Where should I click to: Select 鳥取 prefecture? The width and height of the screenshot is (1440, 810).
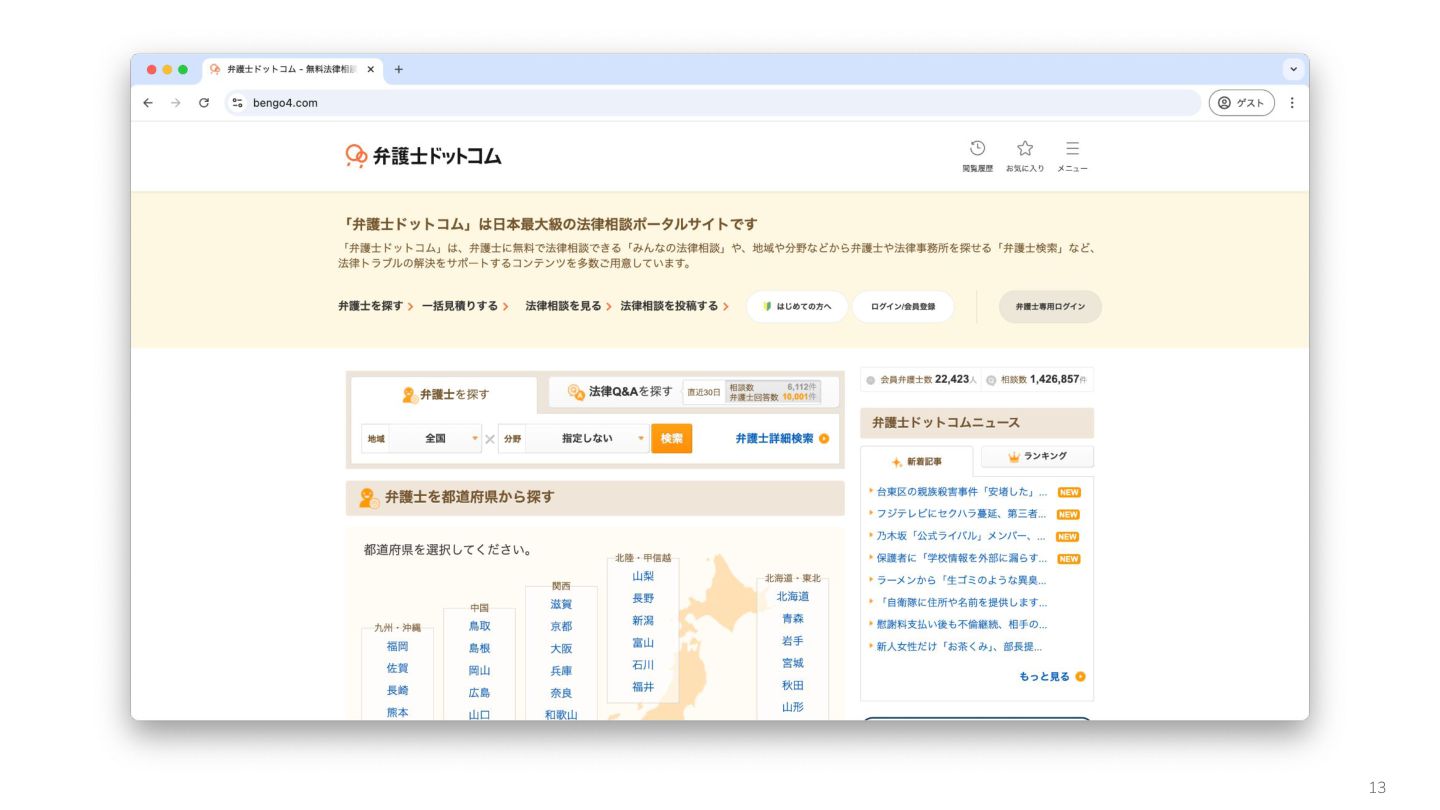point(480,626)
